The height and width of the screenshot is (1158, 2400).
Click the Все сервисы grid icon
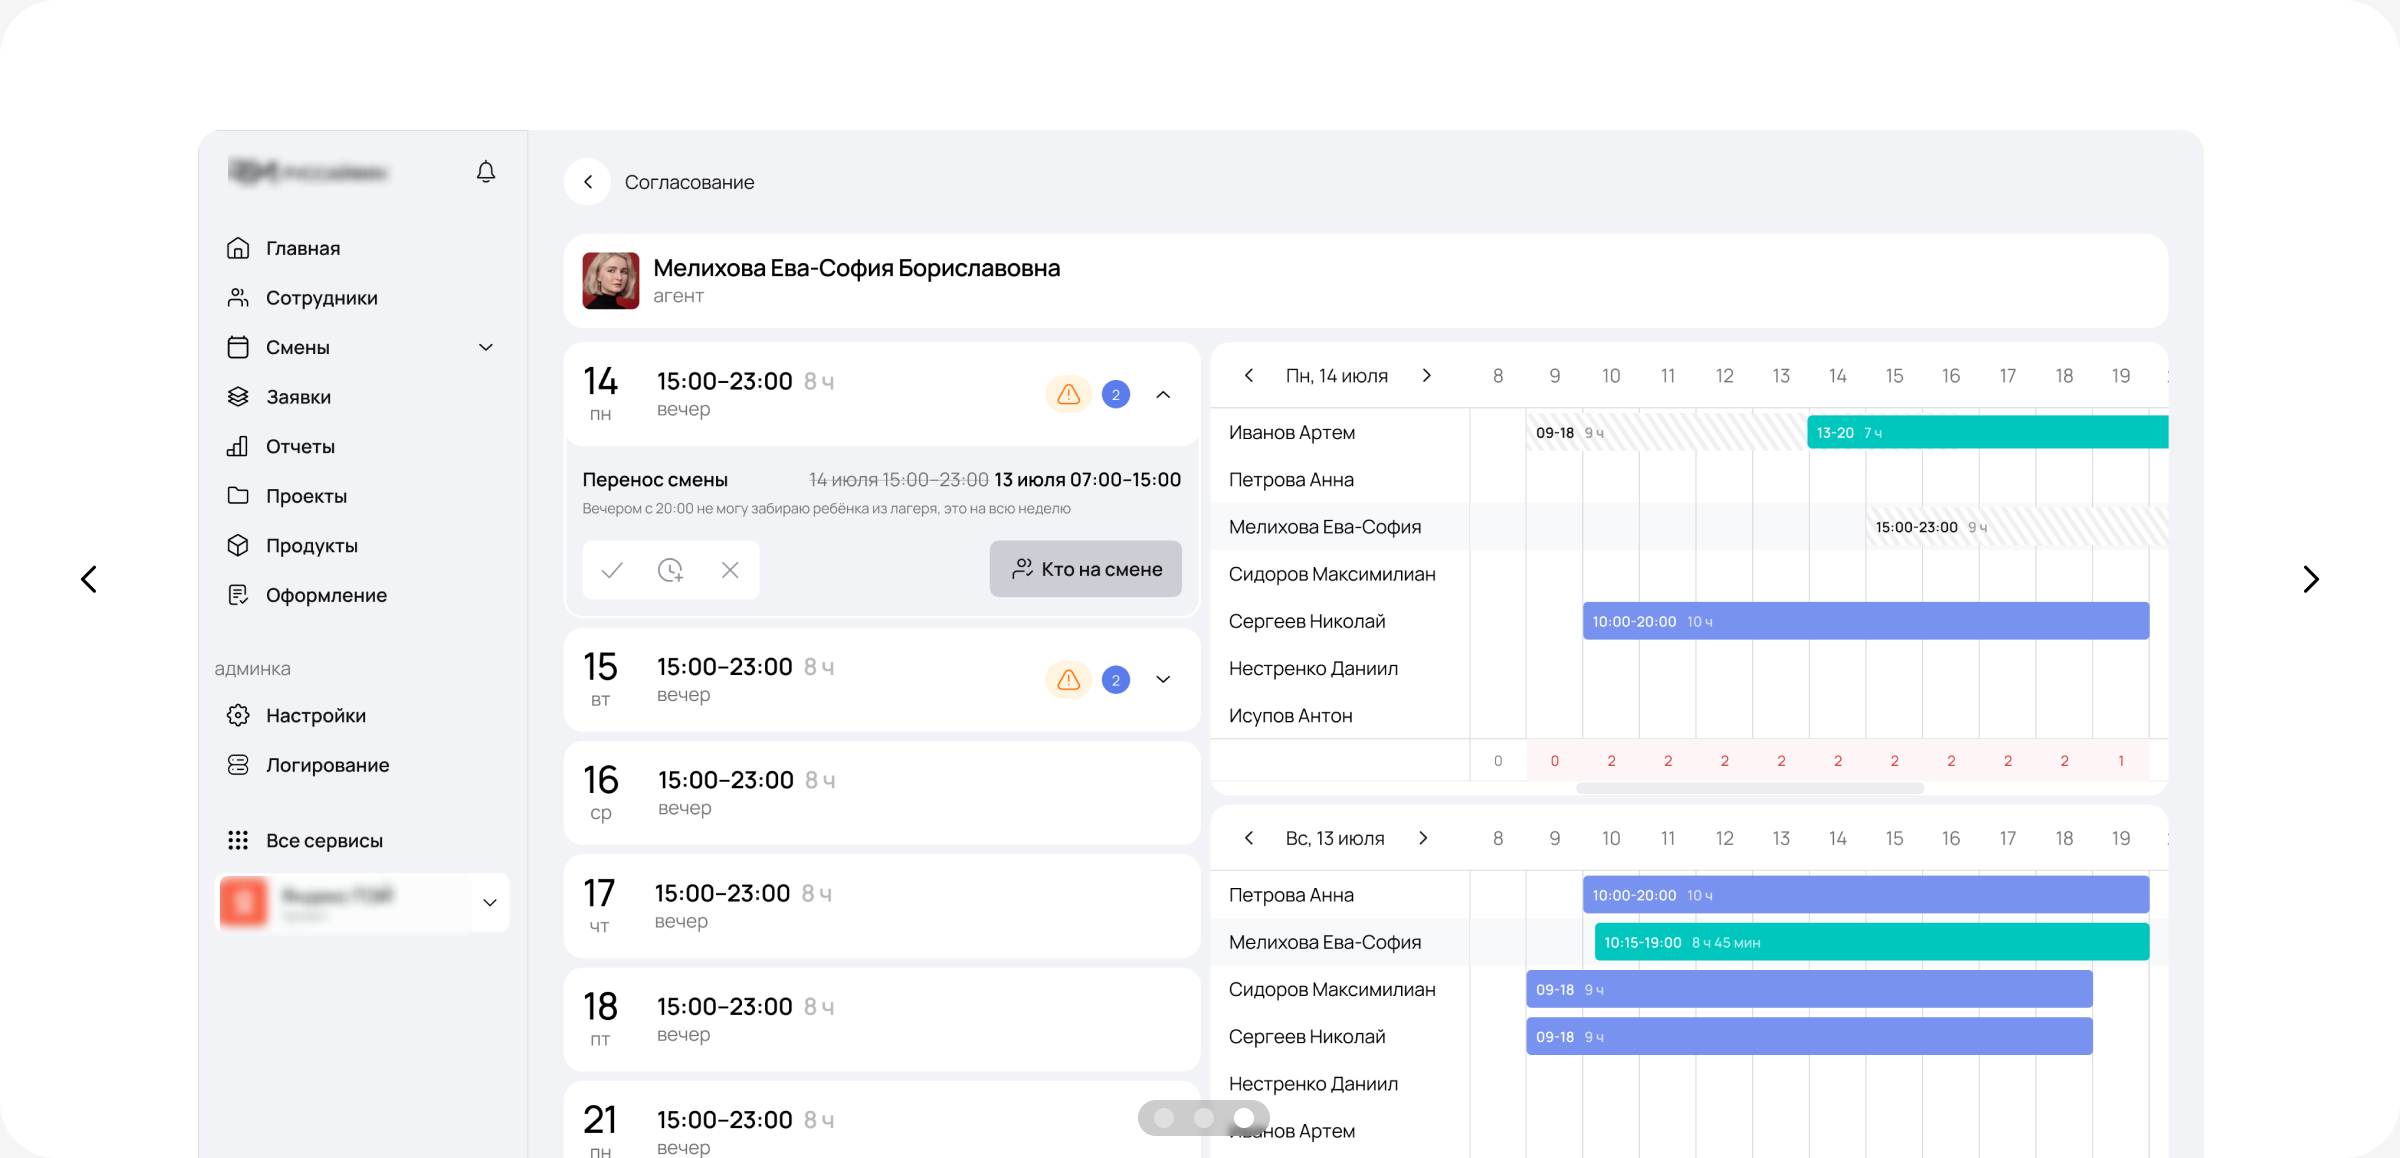(x=238, y=840)
